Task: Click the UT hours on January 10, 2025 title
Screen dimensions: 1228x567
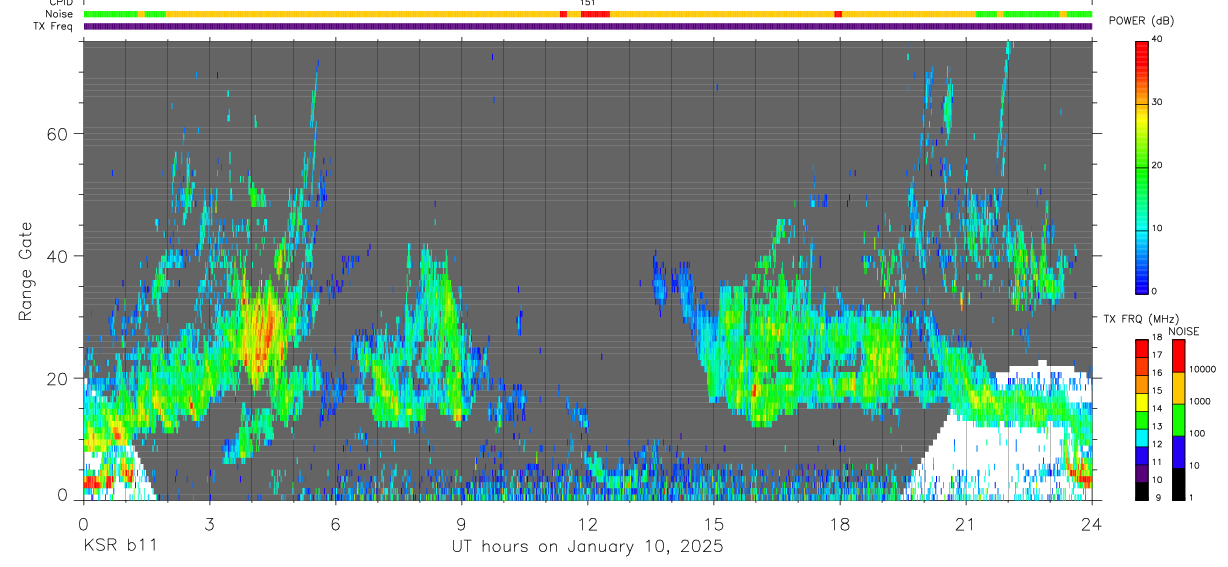Action: (587, 547)
